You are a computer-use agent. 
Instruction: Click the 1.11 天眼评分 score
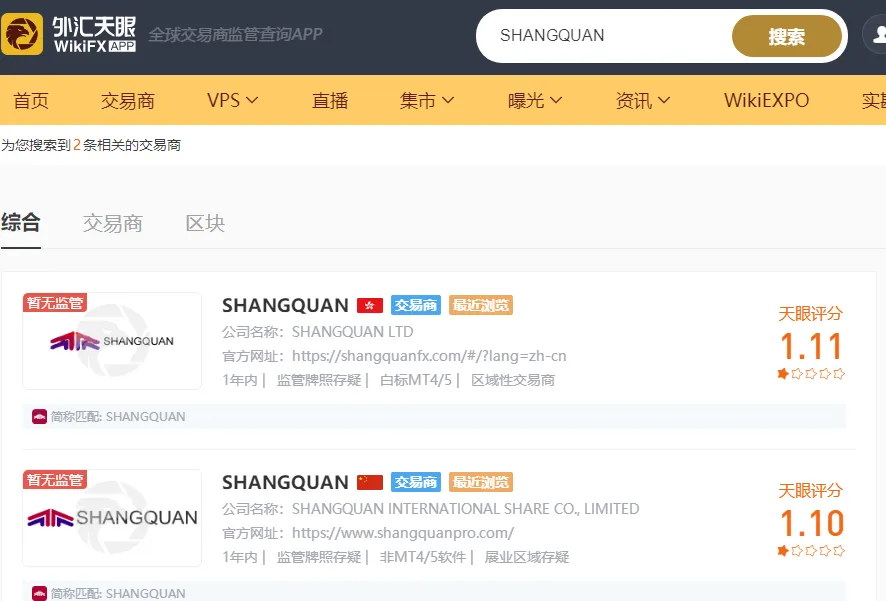(811, 346)
